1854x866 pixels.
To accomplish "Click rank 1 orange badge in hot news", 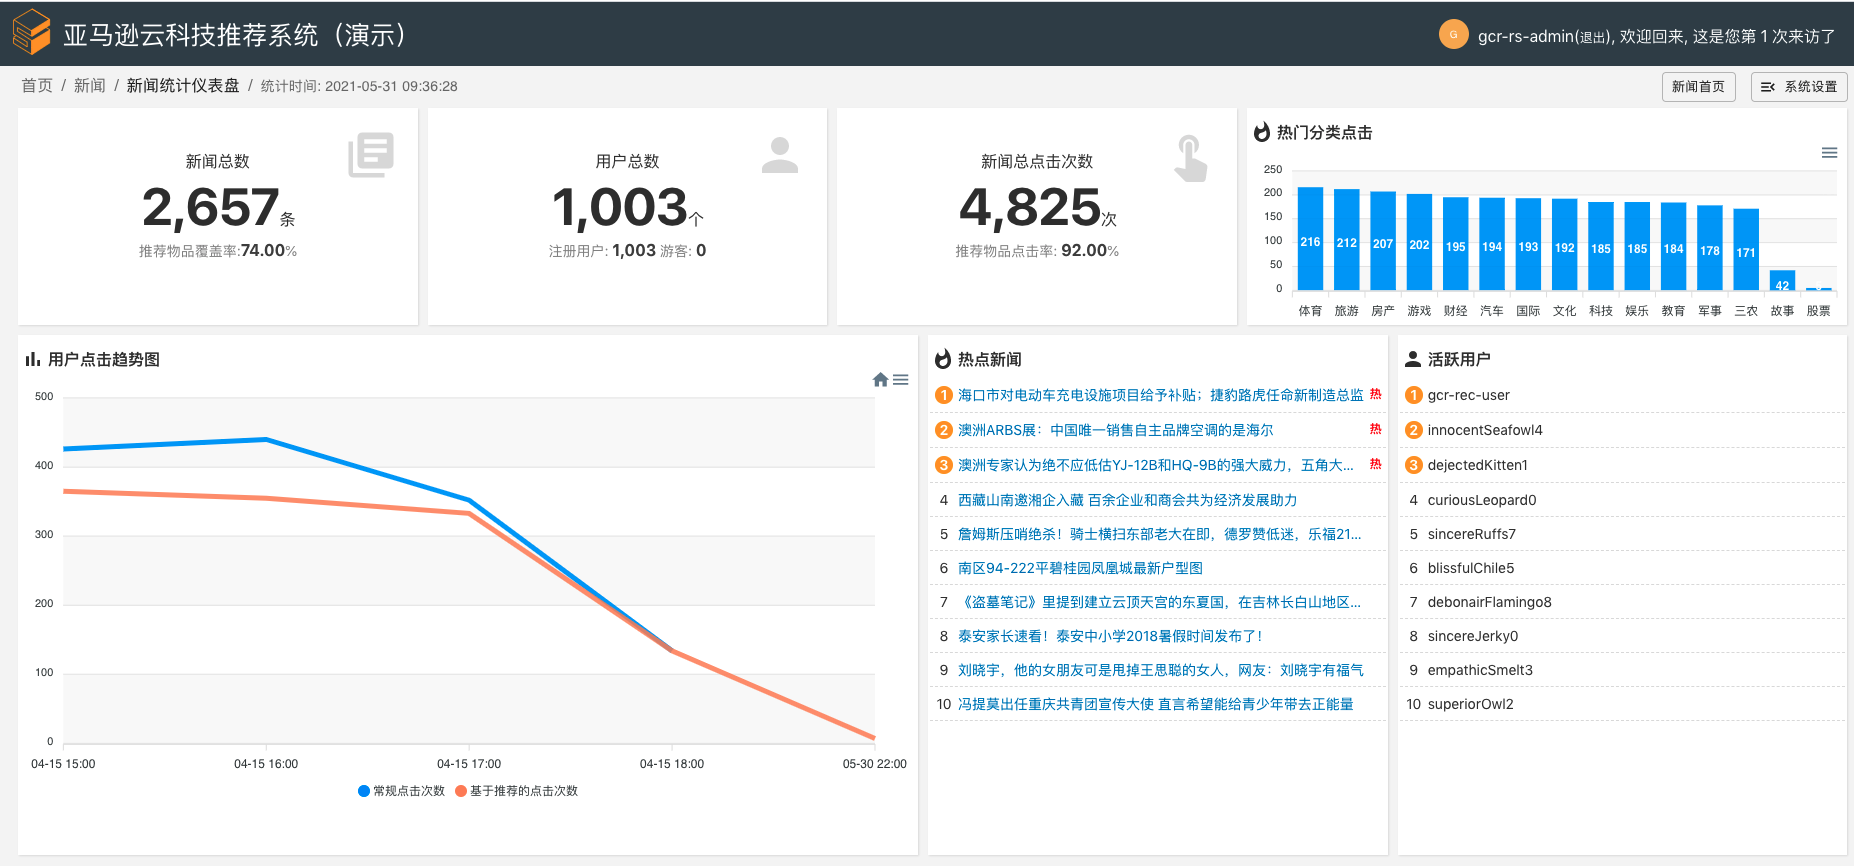I will click(943, 395).
